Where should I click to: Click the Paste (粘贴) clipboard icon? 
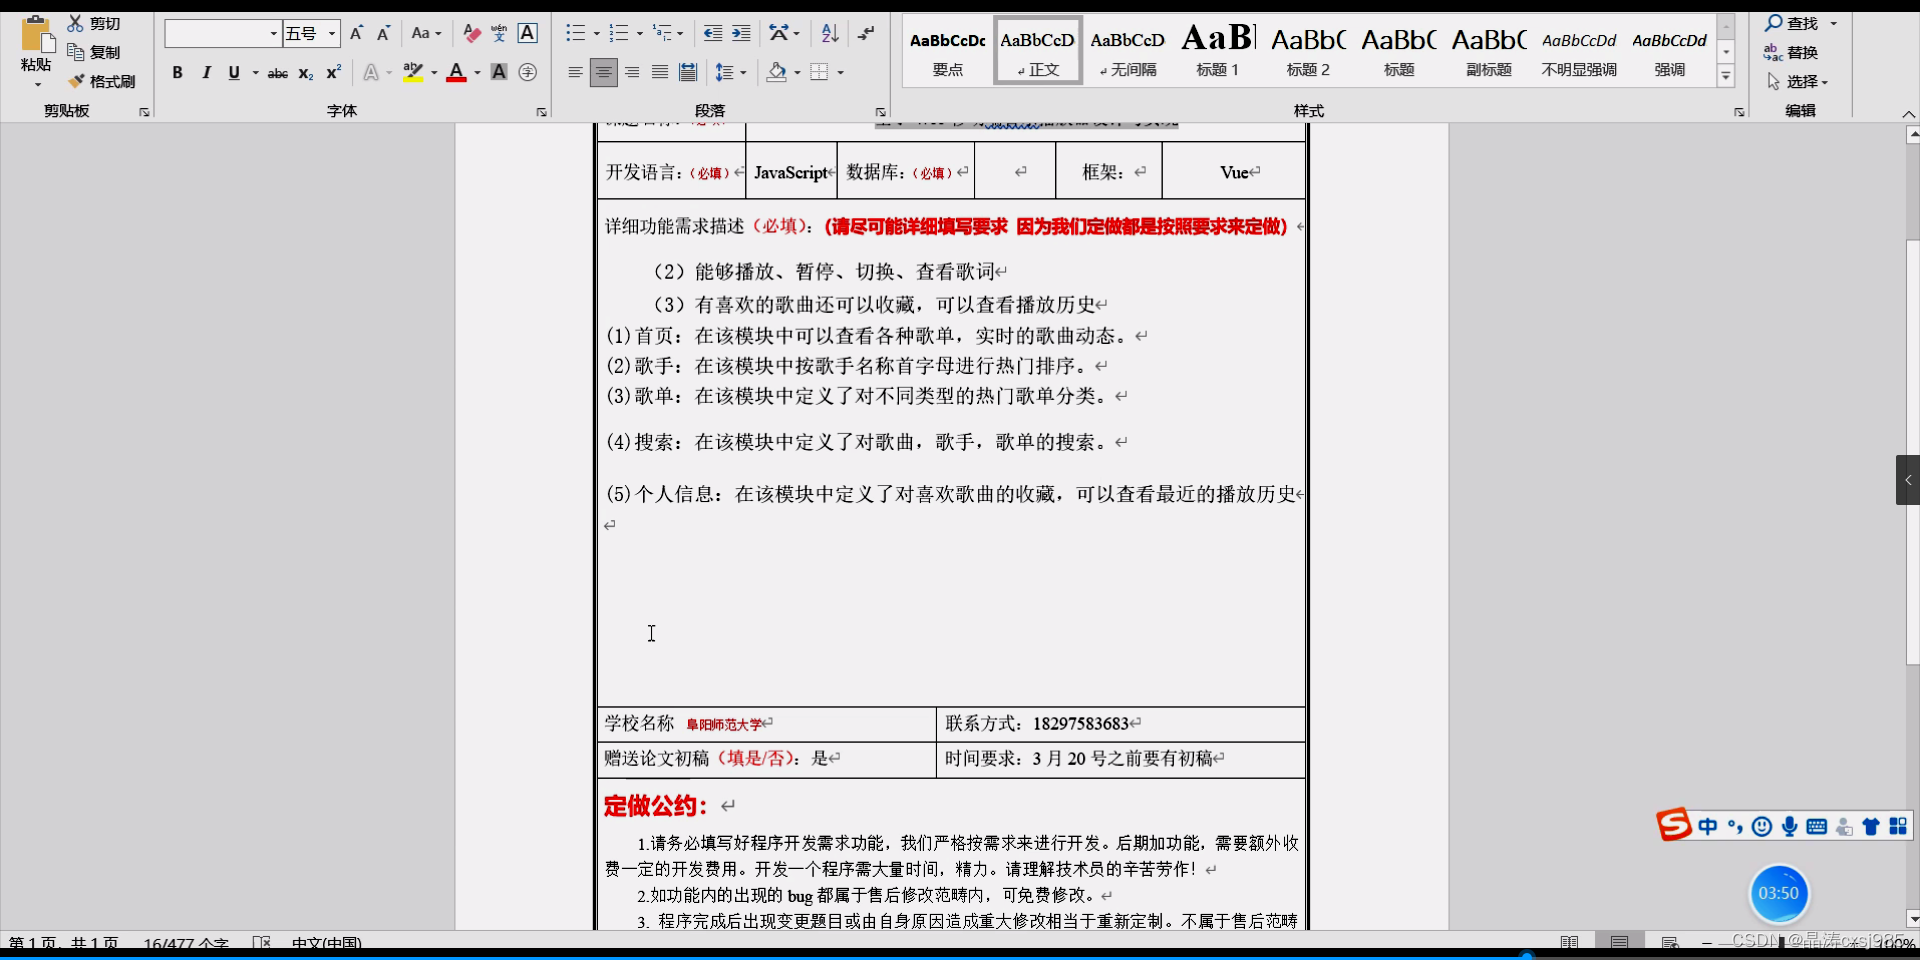tap(37, 34)
